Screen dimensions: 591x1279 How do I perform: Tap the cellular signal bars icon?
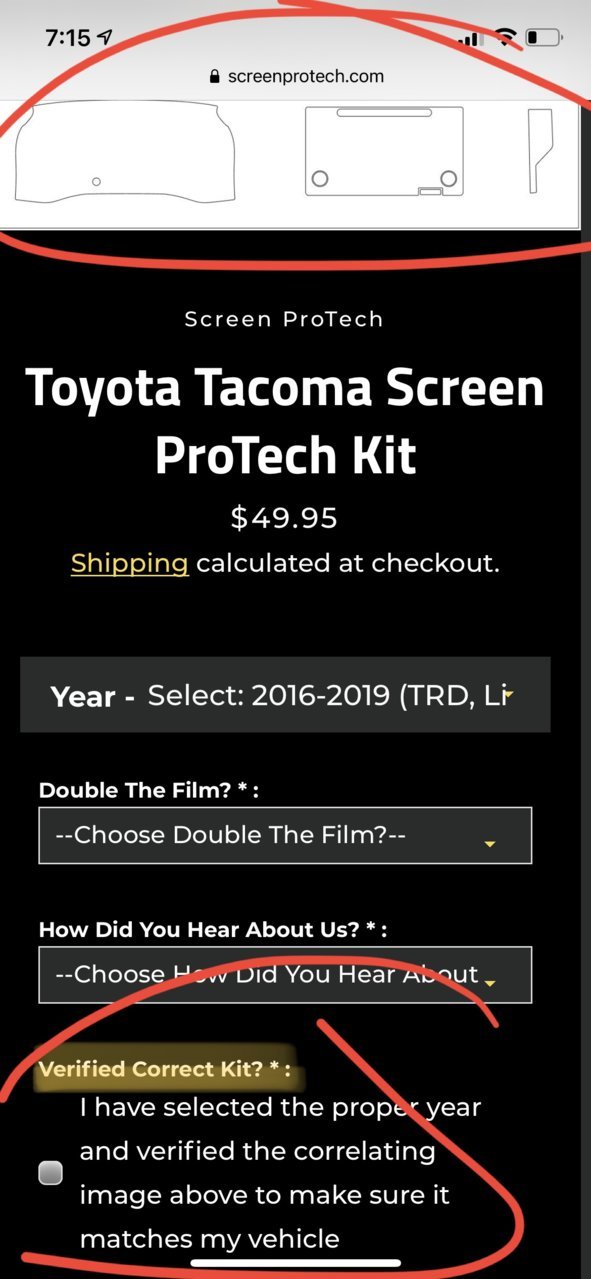click(x=468, y=39)
